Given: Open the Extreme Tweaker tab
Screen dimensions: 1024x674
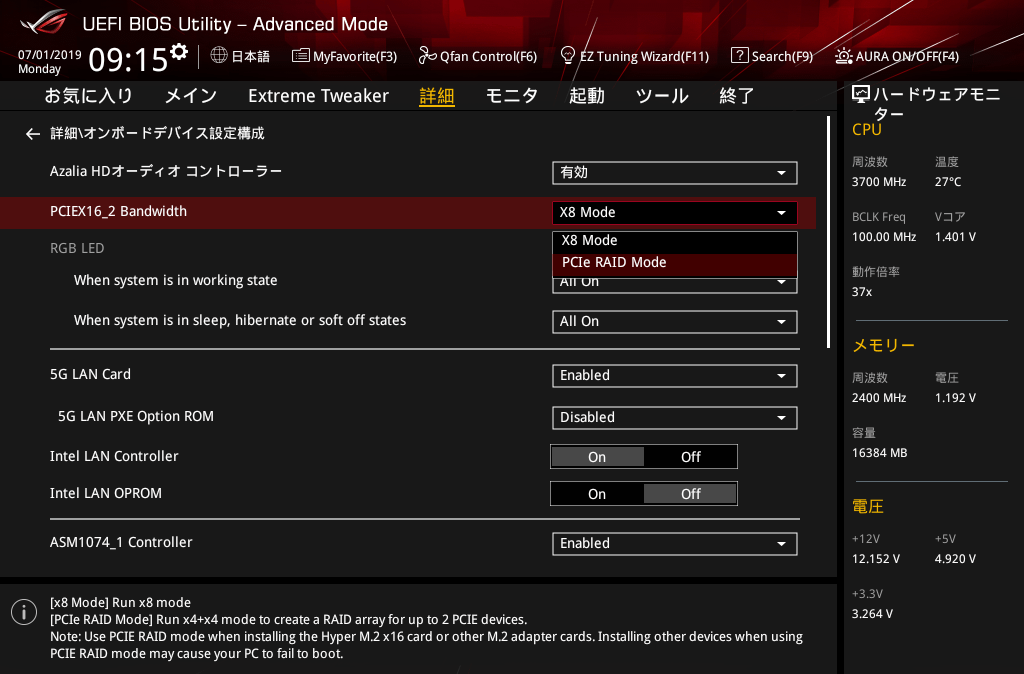Looking at the screenshot, I should (319, 96).
